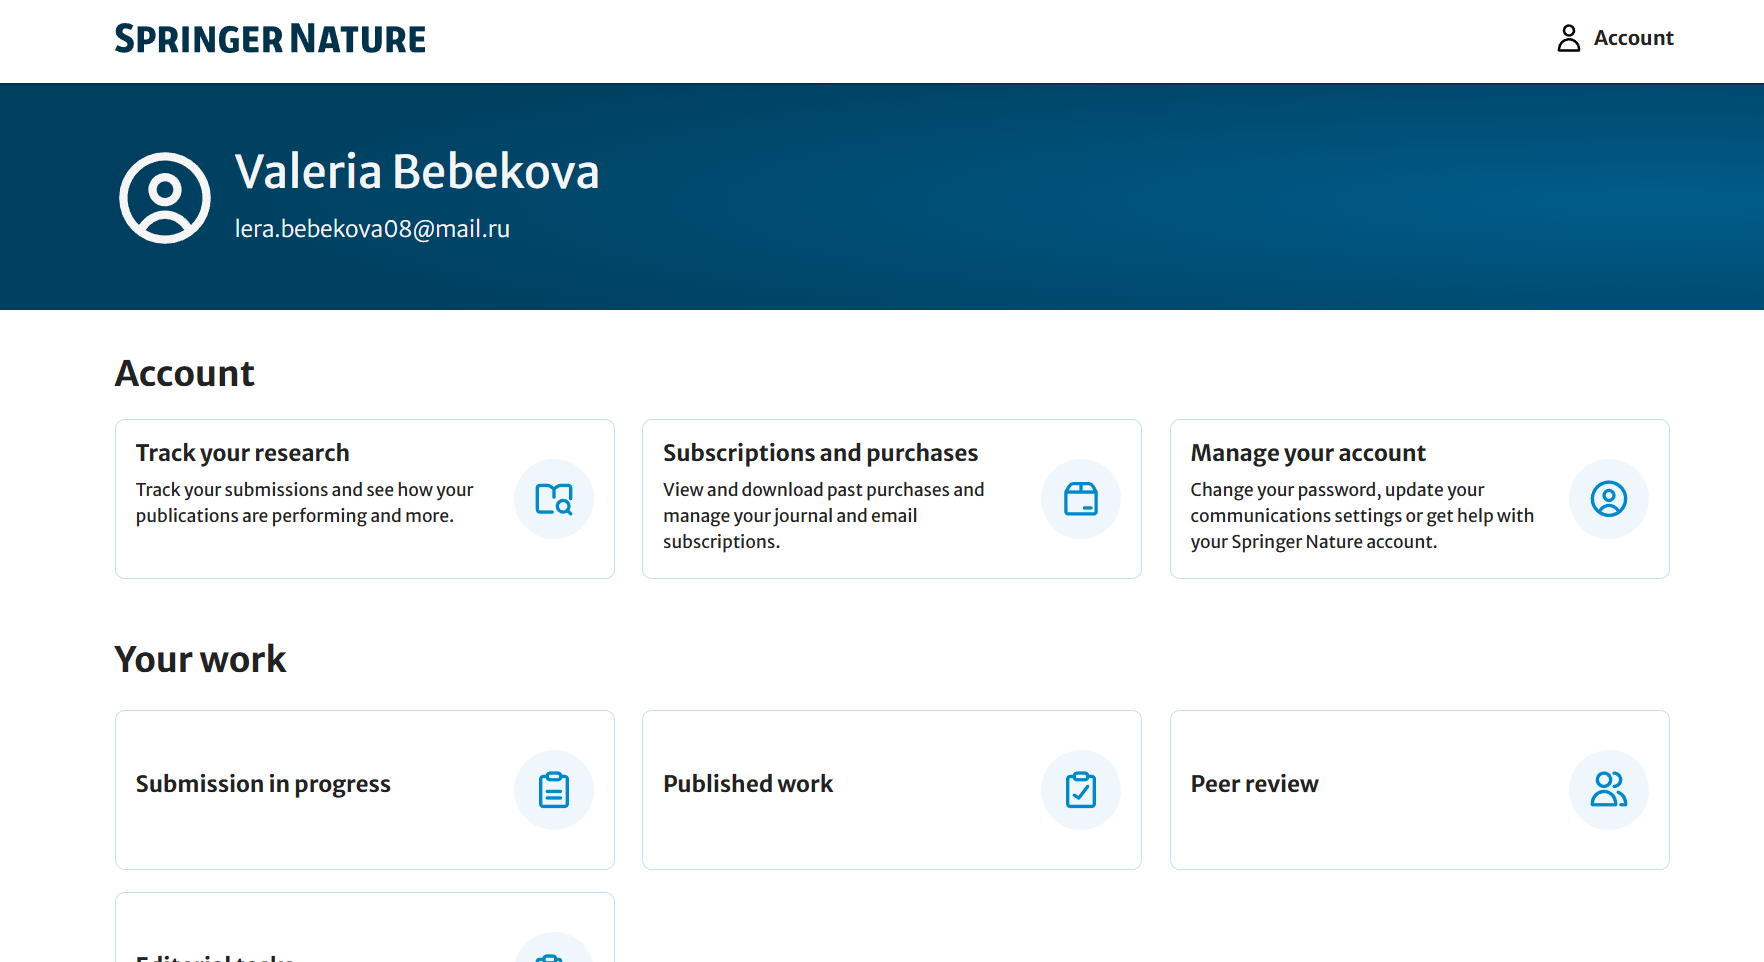
Task: Click the Peer review people icon
Action: 1608,790
